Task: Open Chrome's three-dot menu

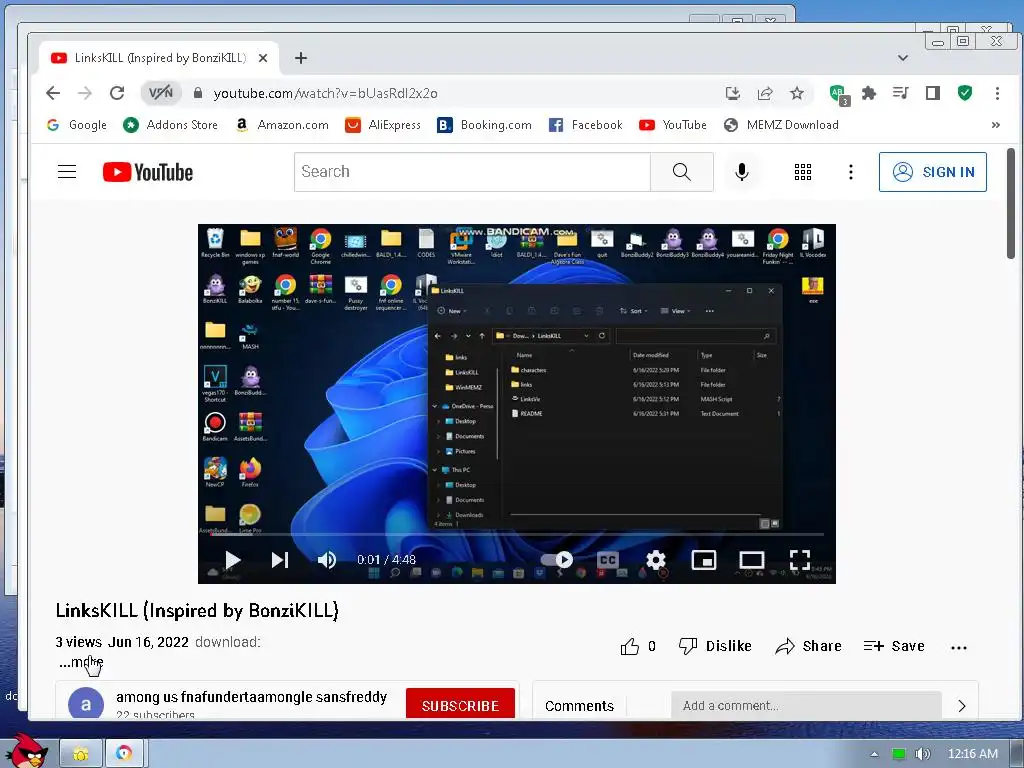Action: (997, 93)
